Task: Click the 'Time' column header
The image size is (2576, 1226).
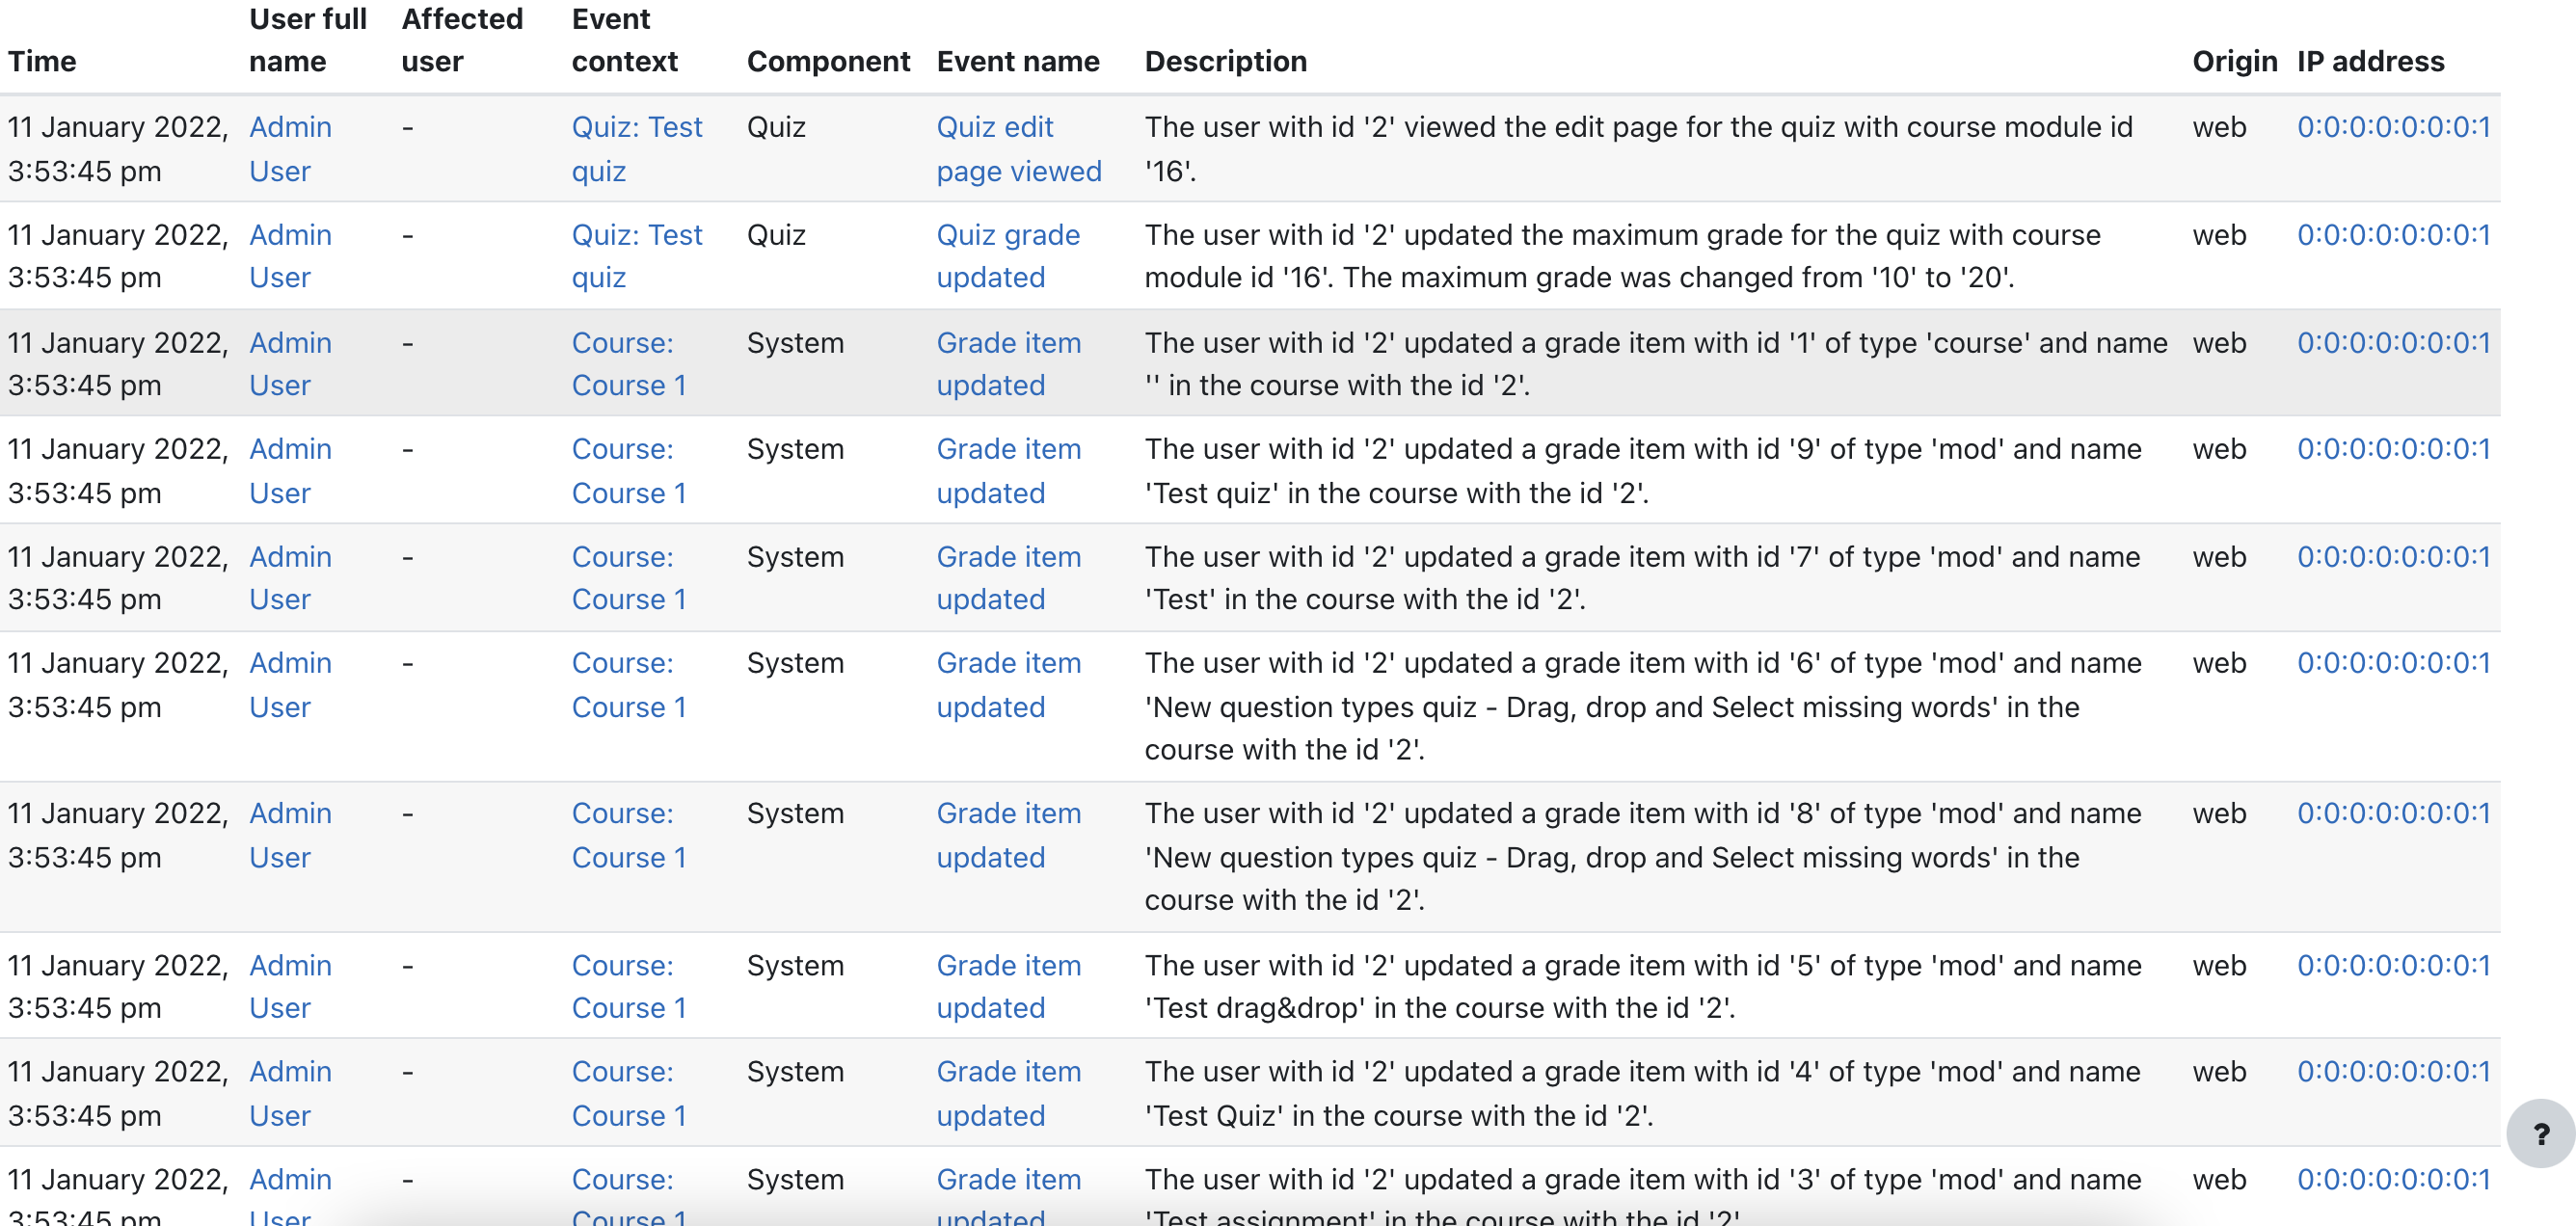Action: tap(42, 61)
